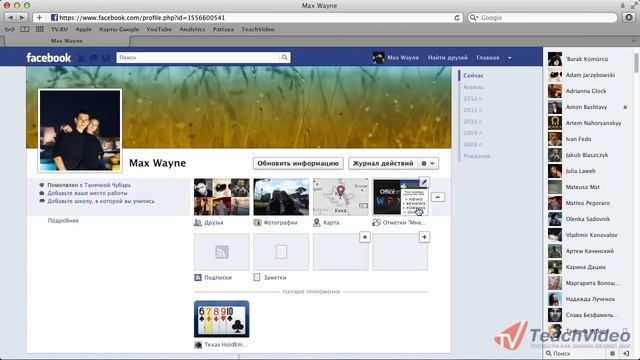Screen dimensions: 640x360
Task: Click the plus icon on fourth empty app tile
Action: pos(424,237)
